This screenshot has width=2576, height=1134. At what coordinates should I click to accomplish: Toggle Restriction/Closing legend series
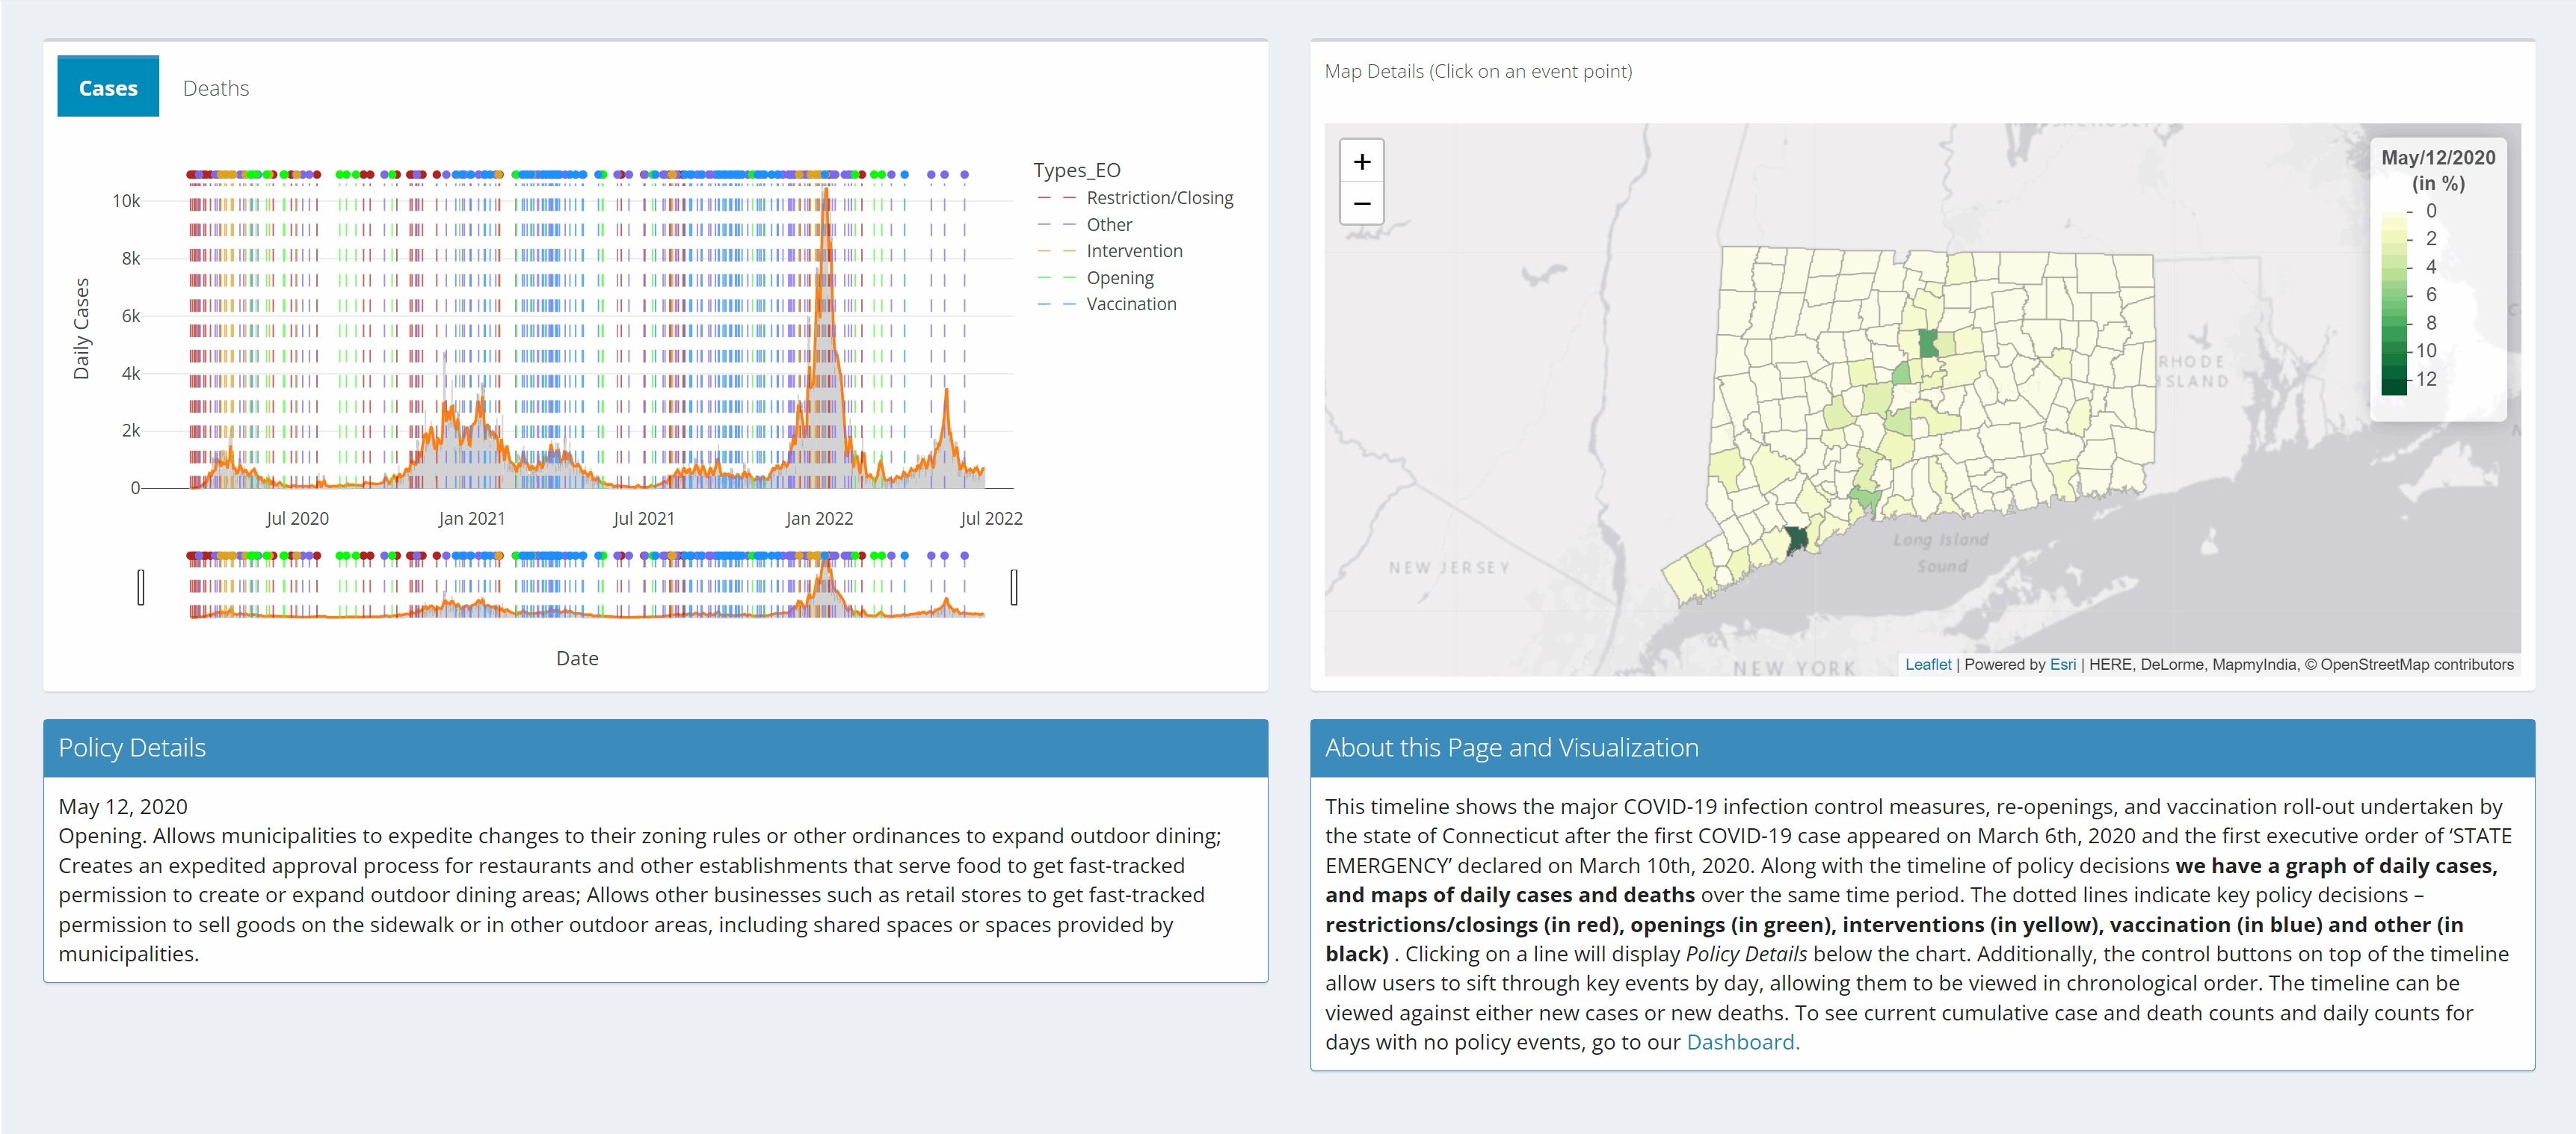pyautogui.click(x=1136, y=198)
